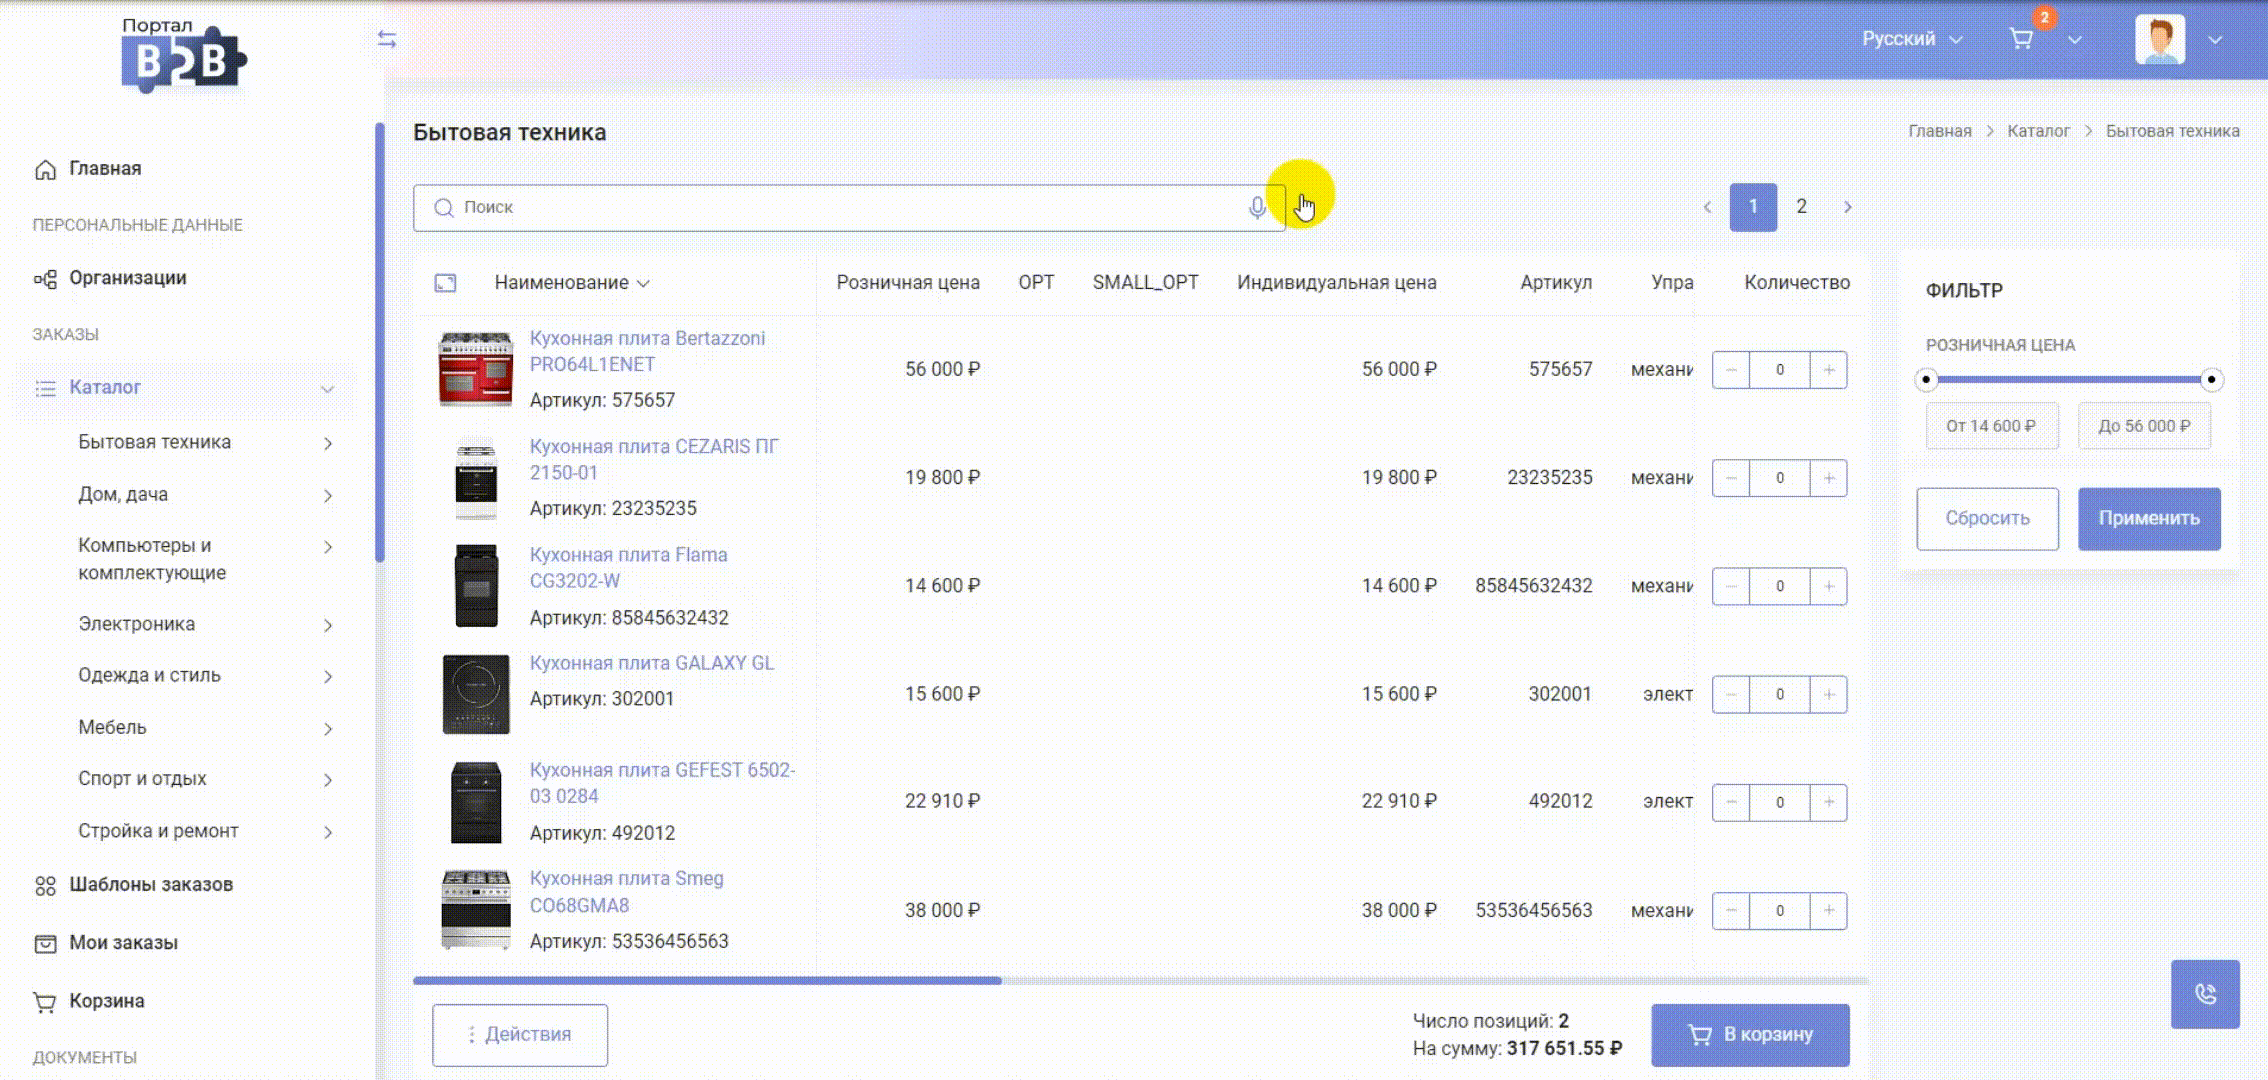Image resolution: width=2268 pixels, height=1080 pixels.
Task: Expand Компьютеры и комплектующие subcategory
Action: tap(328, 546)
